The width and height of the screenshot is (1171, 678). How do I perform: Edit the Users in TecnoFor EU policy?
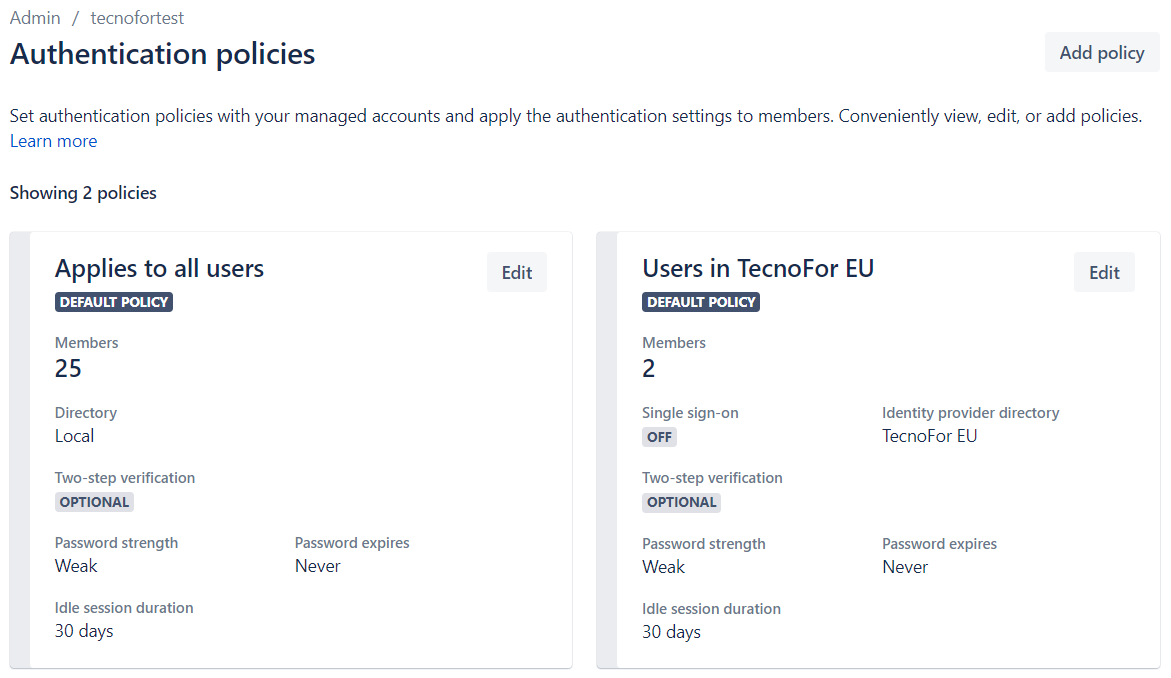click(1104, 271)
